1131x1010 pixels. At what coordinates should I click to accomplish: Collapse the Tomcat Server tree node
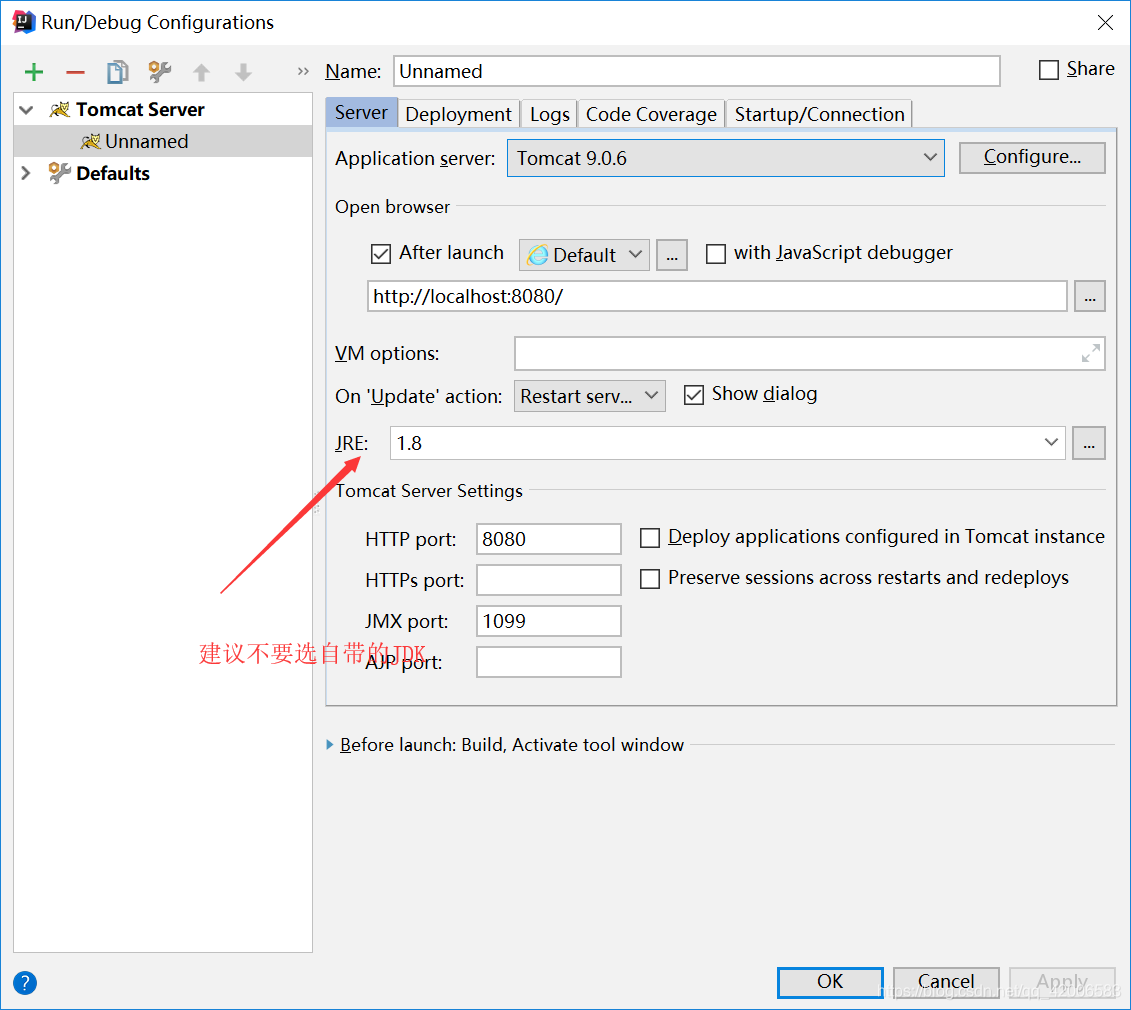[x=27, y=110]
